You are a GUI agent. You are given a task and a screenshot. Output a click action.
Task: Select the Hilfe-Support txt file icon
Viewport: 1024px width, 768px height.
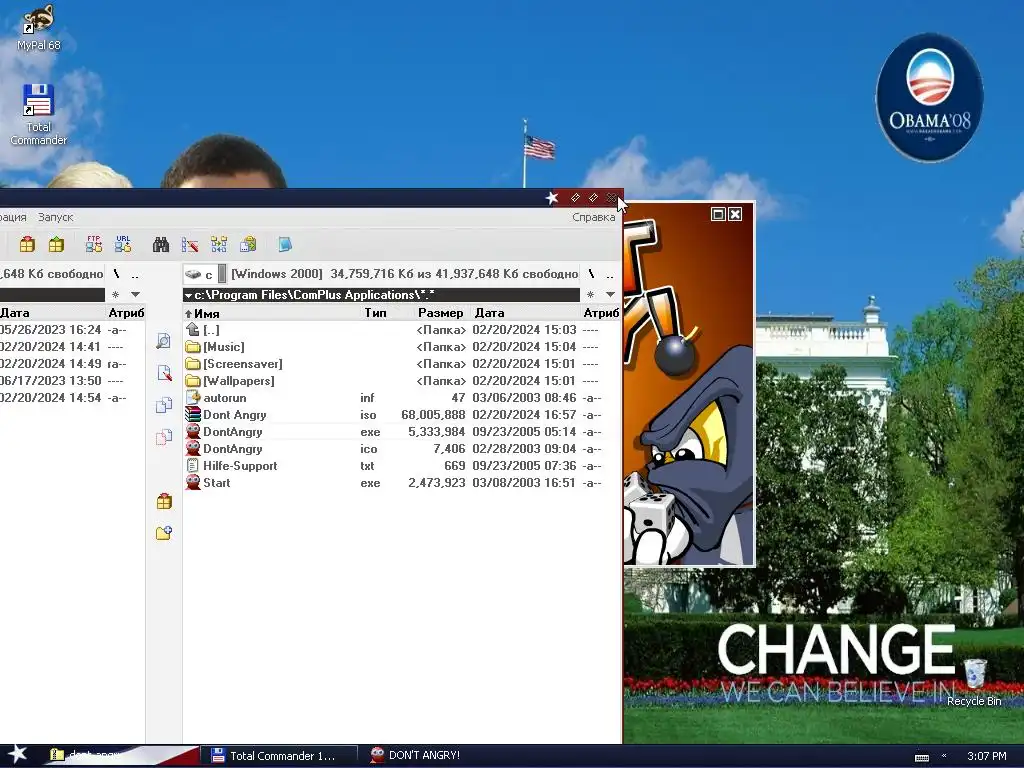(x=193, y=466)
